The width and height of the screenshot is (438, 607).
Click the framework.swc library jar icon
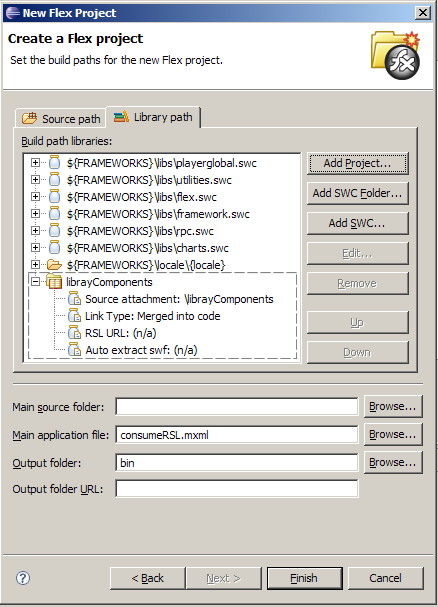55,214
